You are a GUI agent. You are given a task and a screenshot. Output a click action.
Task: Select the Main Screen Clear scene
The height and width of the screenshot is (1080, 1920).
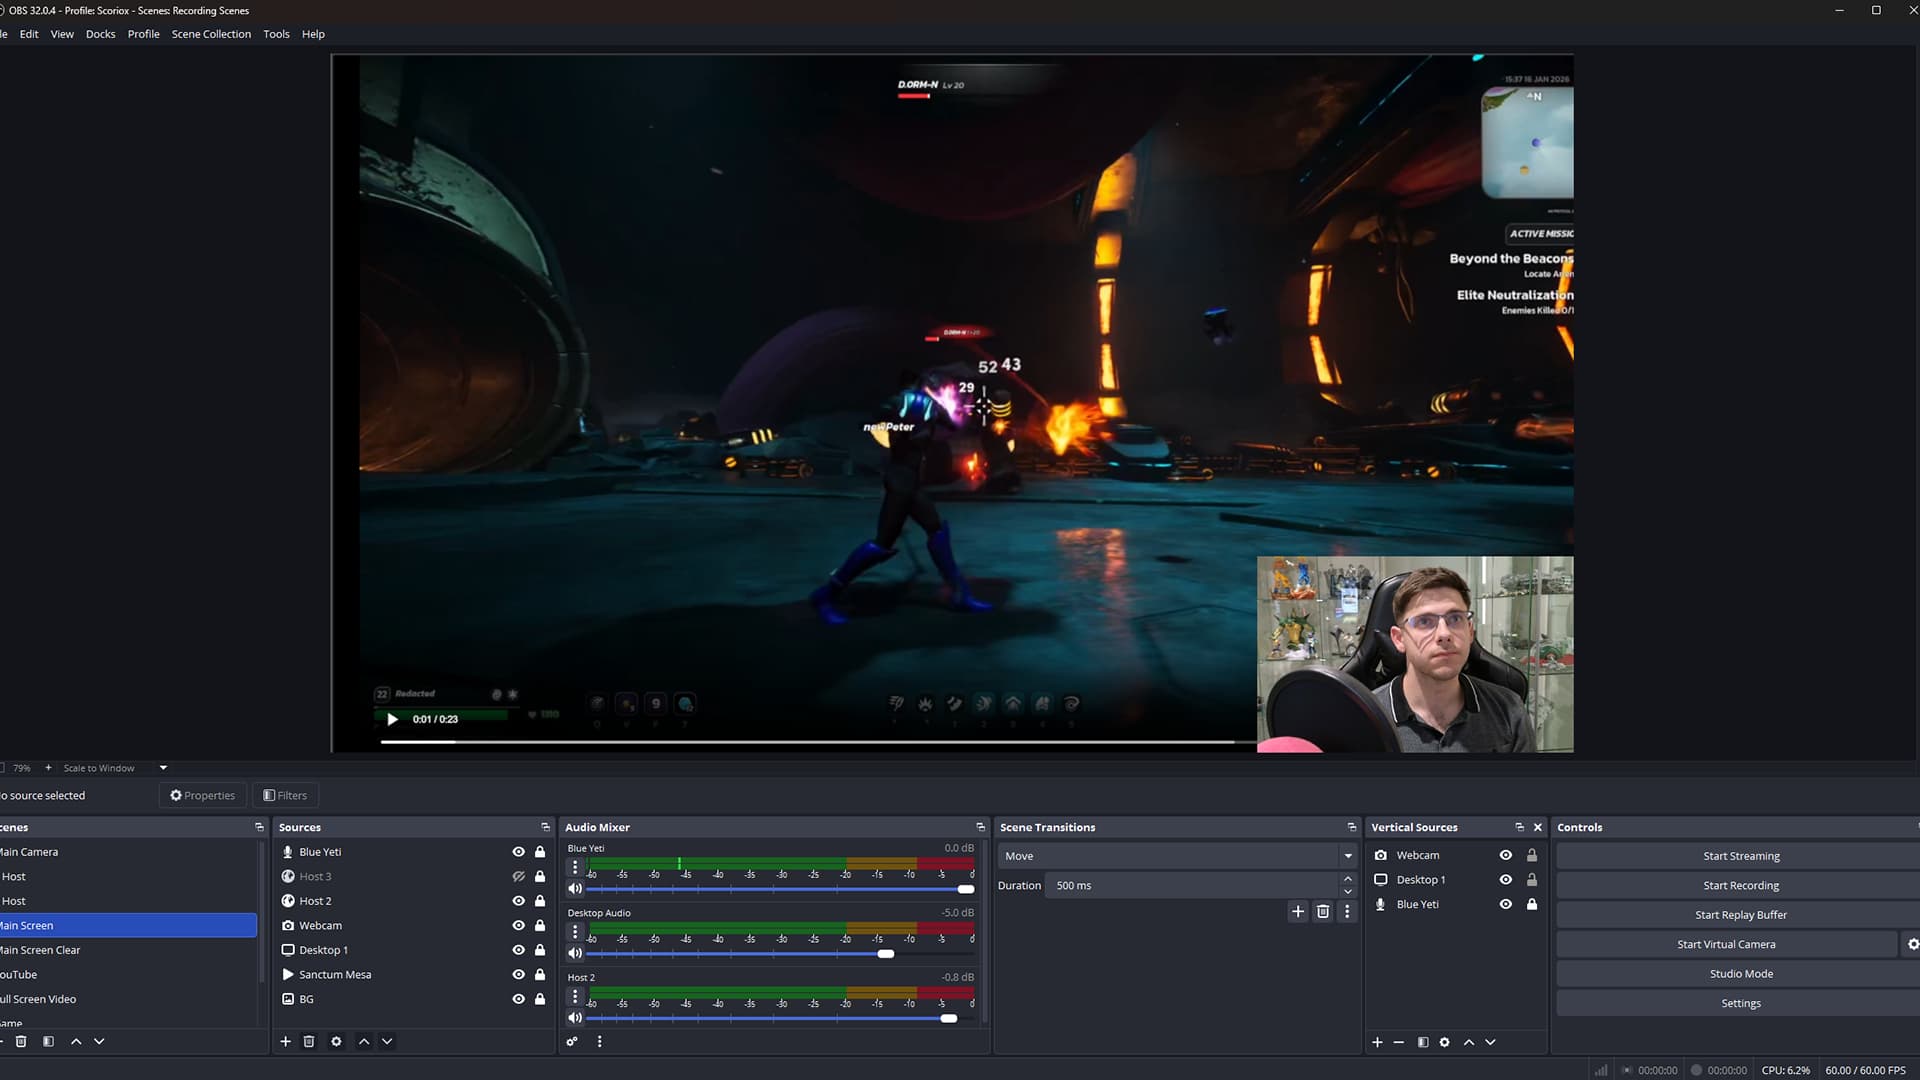(41, 949)
